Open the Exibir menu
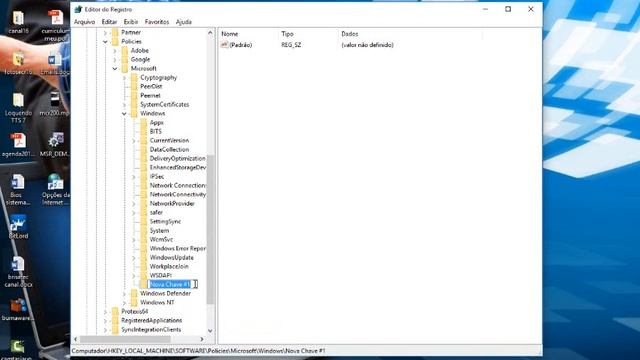This screenshot has width=640, height=360. (131, 22)
